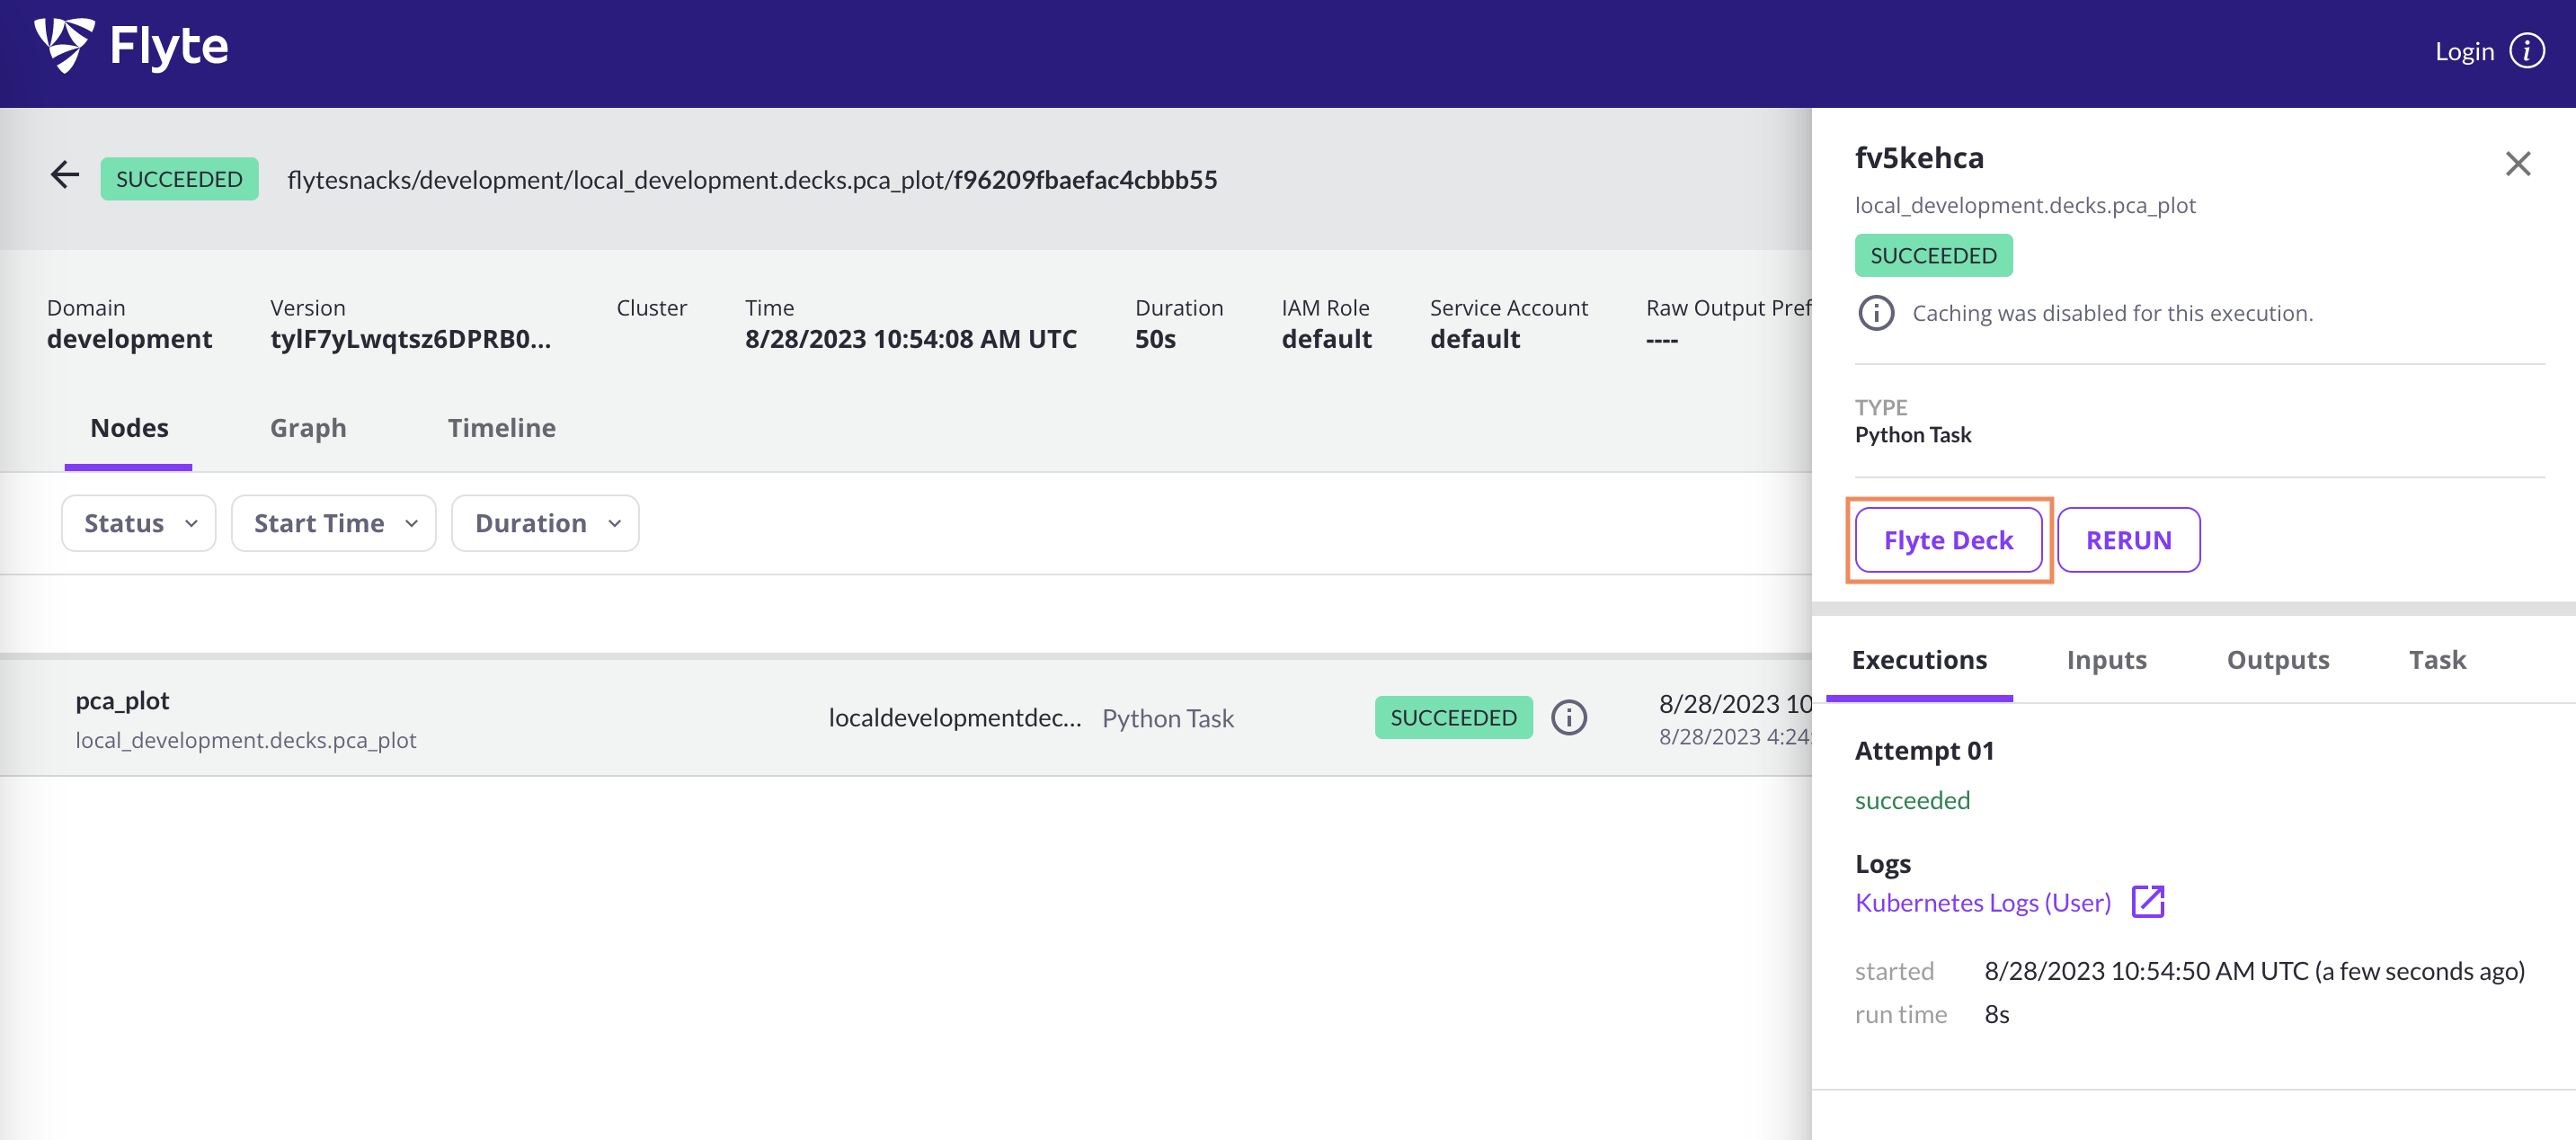2576x1140 pixels.
Task: Click the info icon in pca_plot row
Action: 1568,717
